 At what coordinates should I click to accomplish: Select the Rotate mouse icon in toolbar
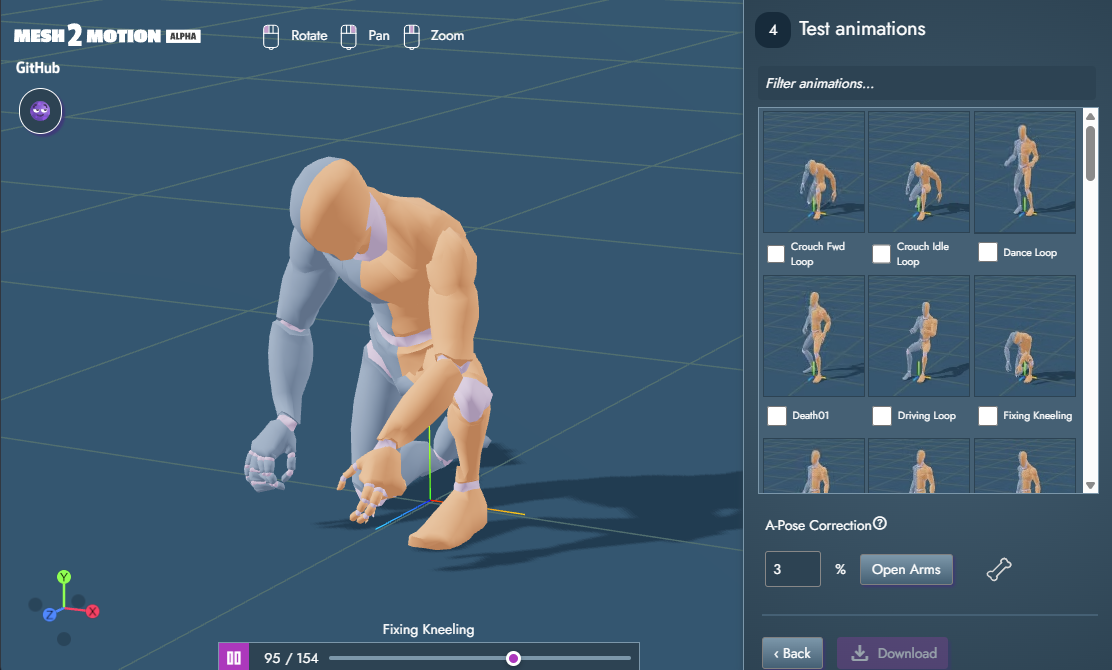[x=270, y=35]
